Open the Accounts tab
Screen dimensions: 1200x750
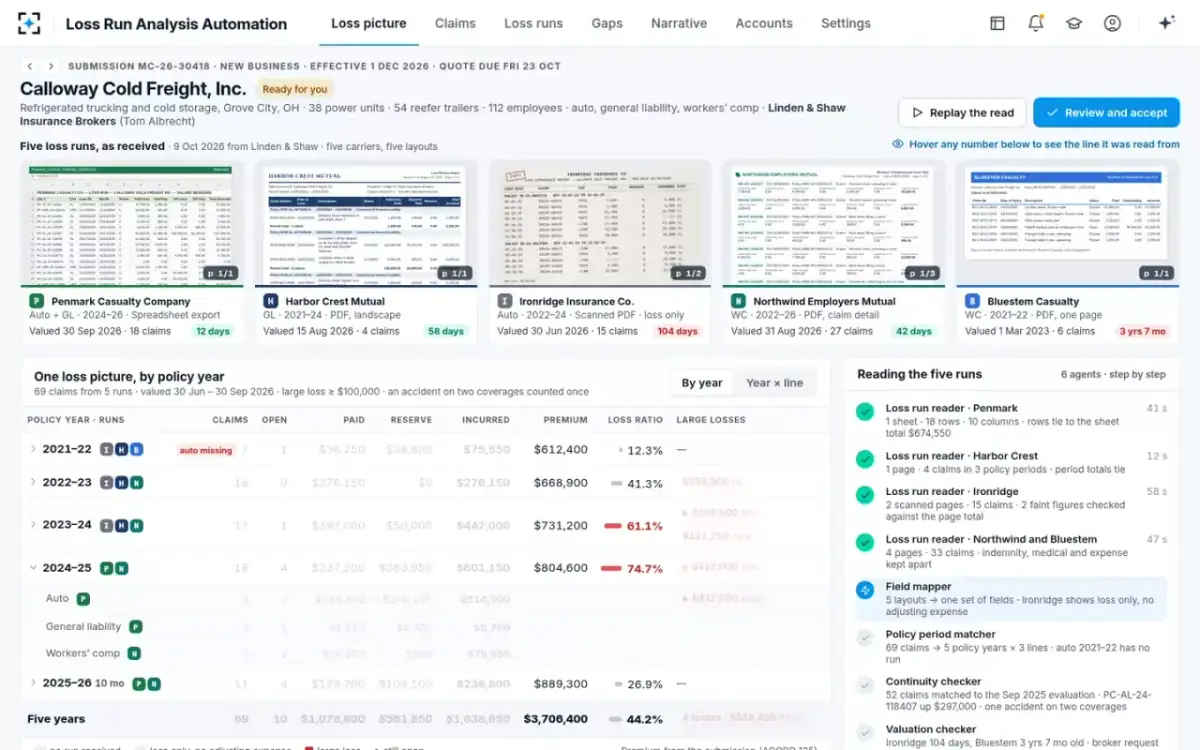coord(764,23)
